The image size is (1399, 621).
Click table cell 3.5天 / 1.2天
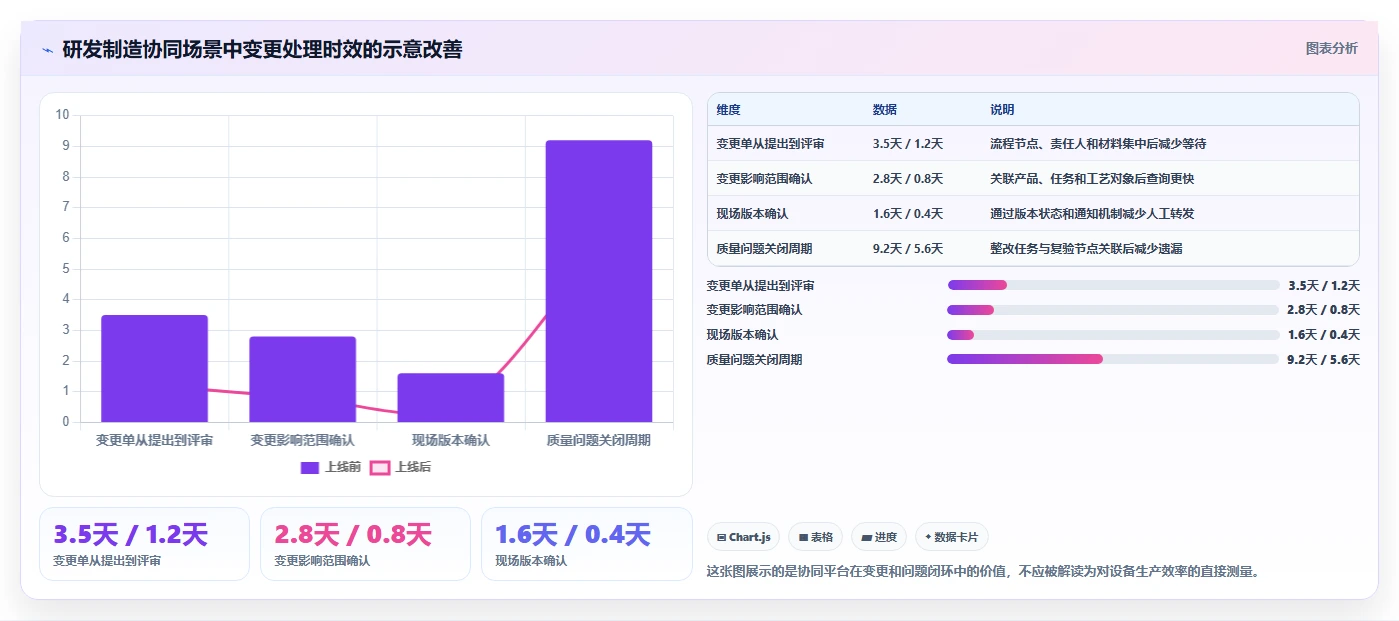908,144
